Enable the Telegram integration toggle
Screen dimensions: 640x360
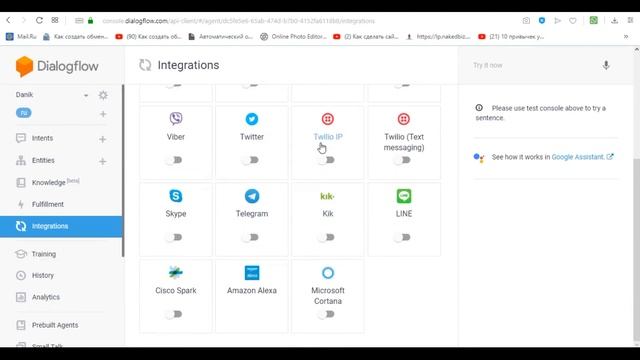click(250, 237)
